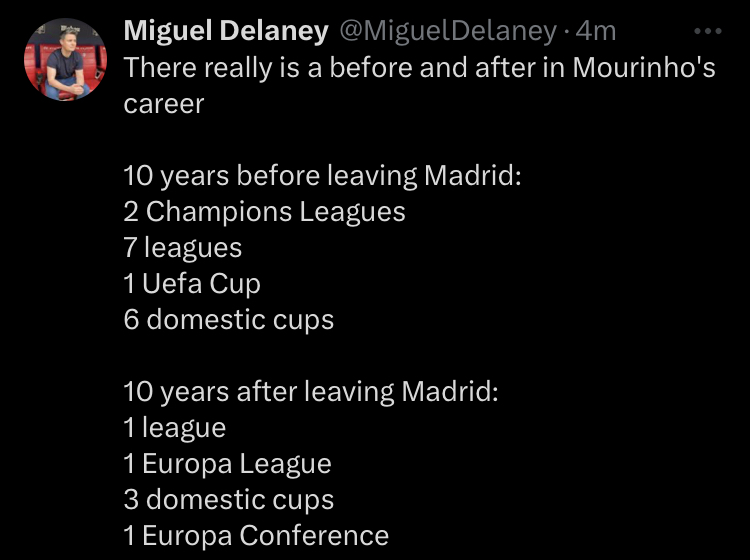Image resolution: width=750 pixels, height=560 pixels.
Task: Click the word "career" on second line
Action: point(164,104)
